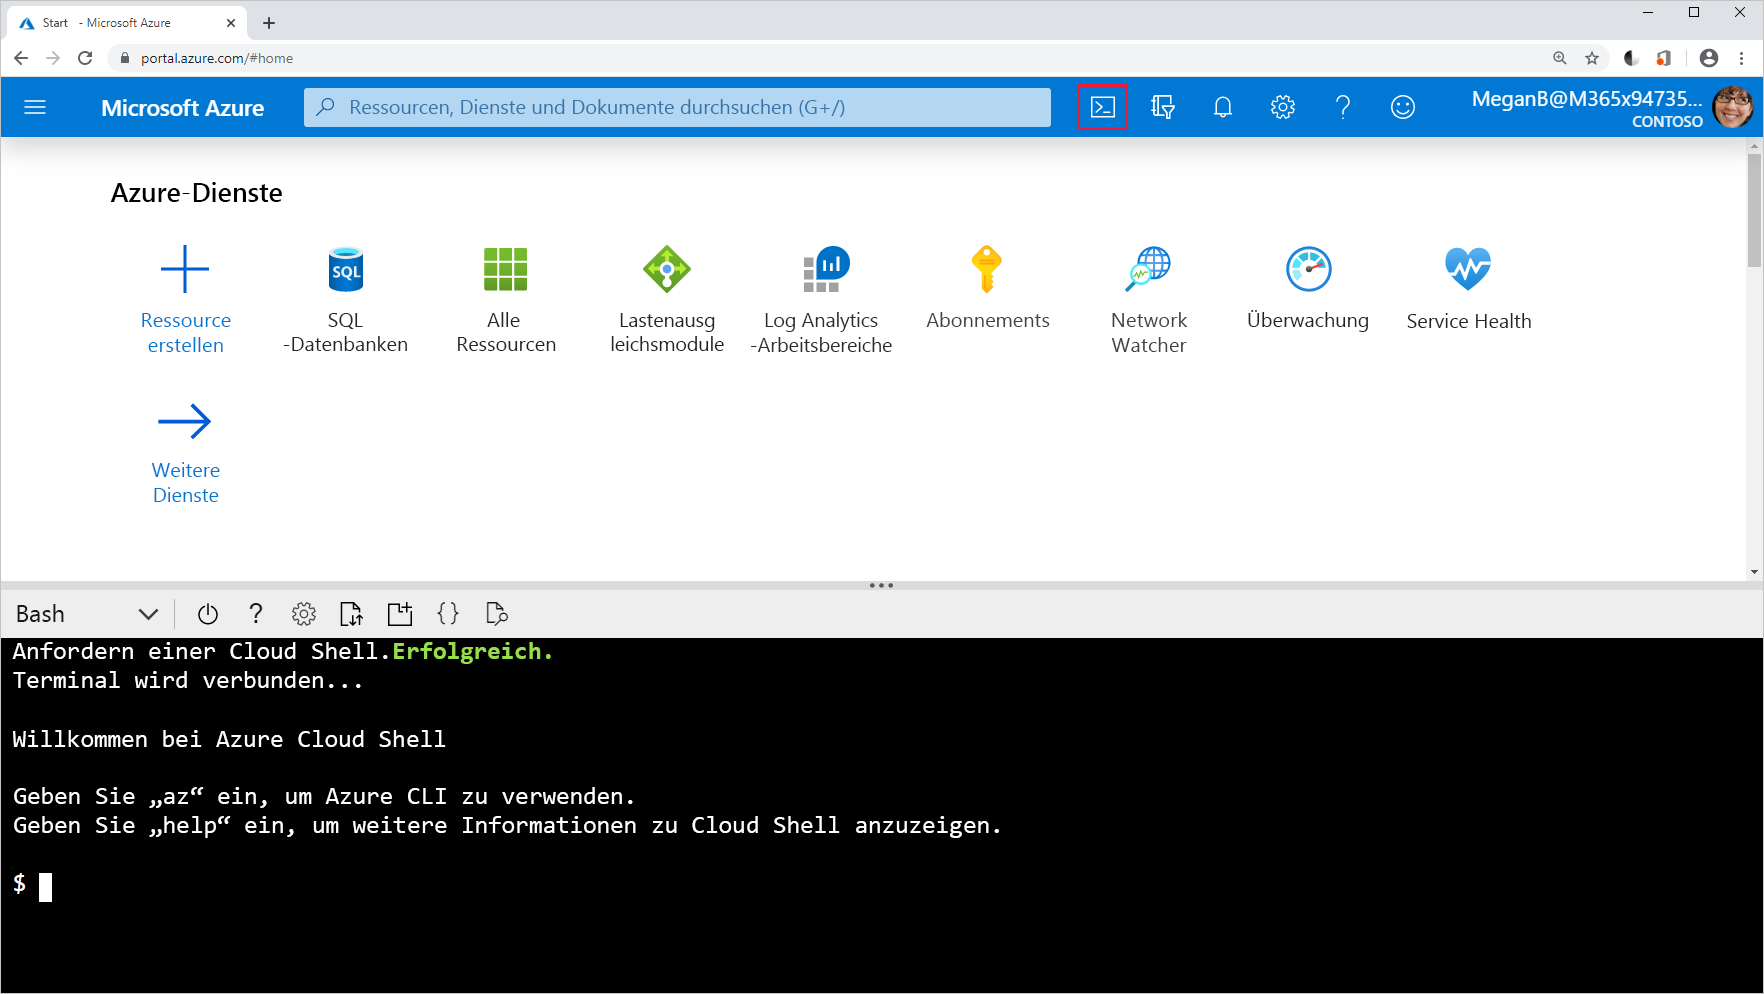Open Alle Ressourcen grid icon

click(505, 269)
